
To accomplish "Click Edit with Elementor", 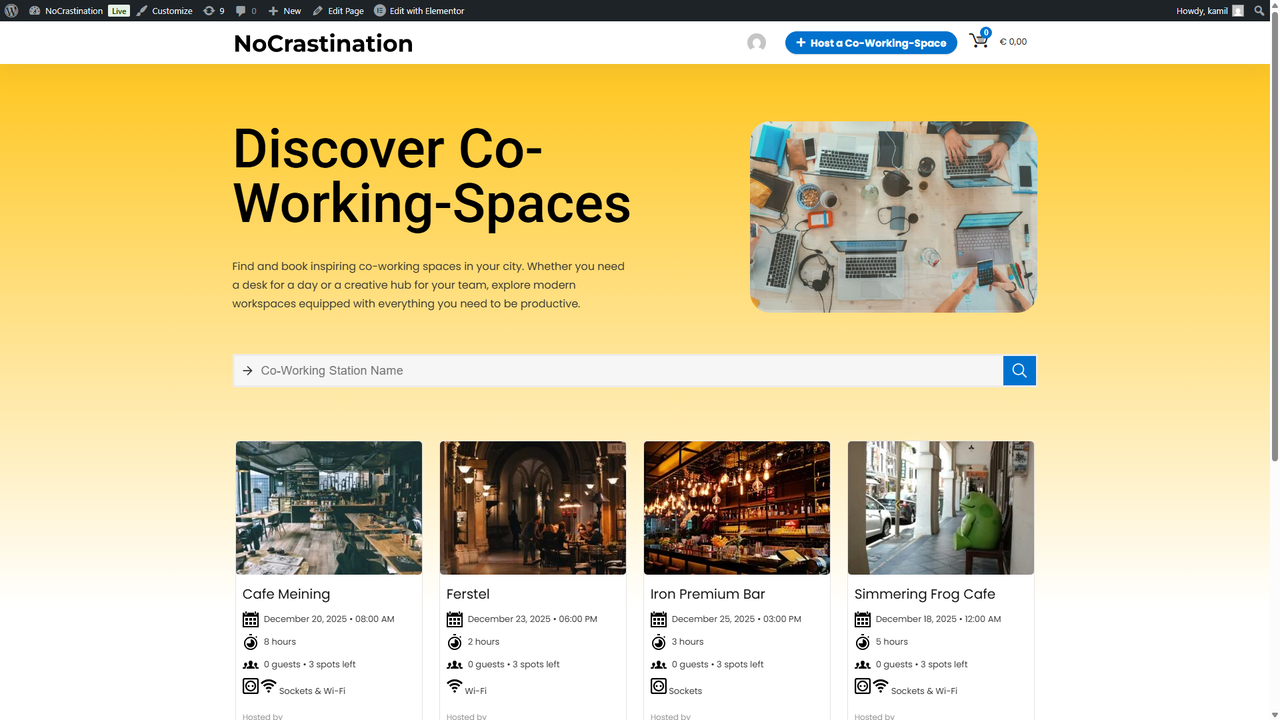I will [x=419, y=10].
